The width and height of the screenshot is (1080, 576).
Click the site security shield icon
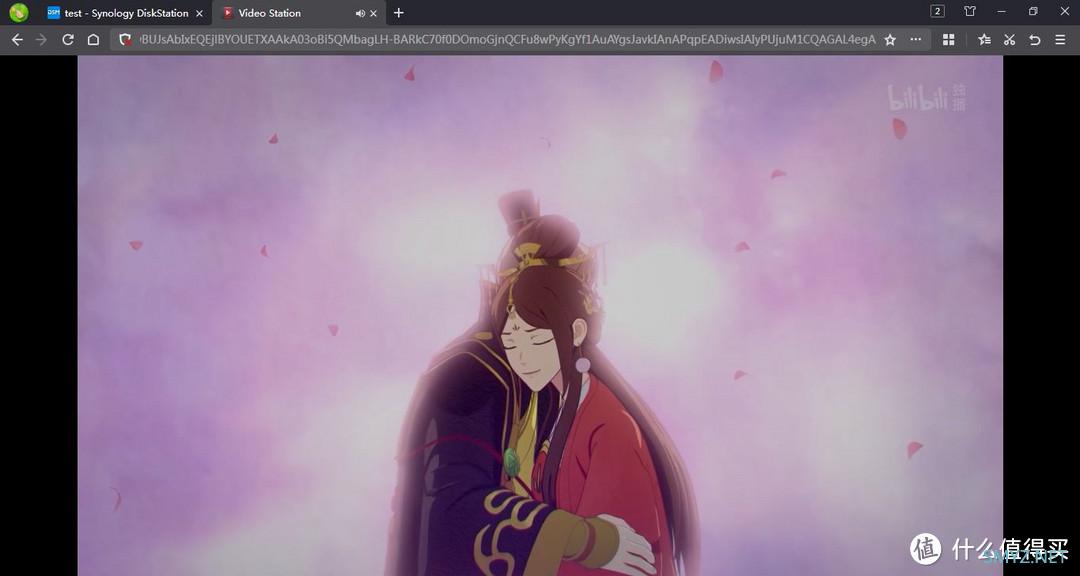coord(125,40)
